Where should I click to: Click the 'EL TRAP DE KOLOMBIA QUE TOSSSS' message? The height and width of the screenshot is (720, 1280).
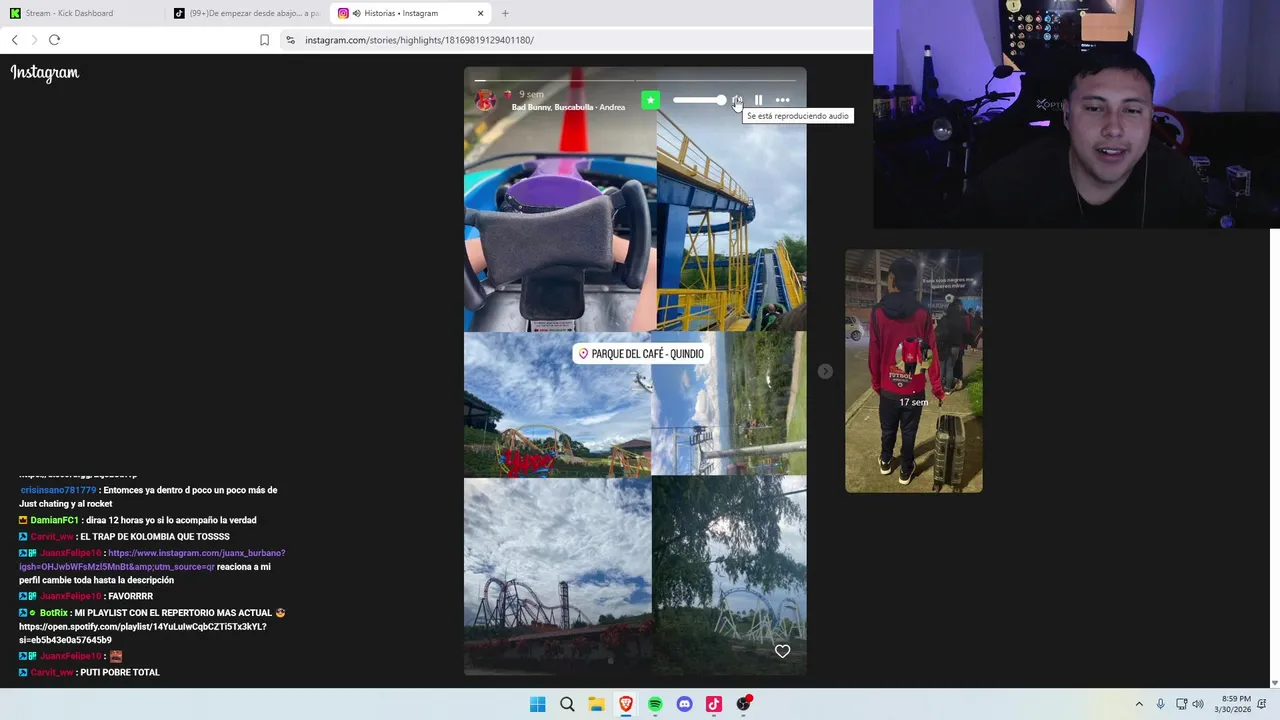coord(155,537)
